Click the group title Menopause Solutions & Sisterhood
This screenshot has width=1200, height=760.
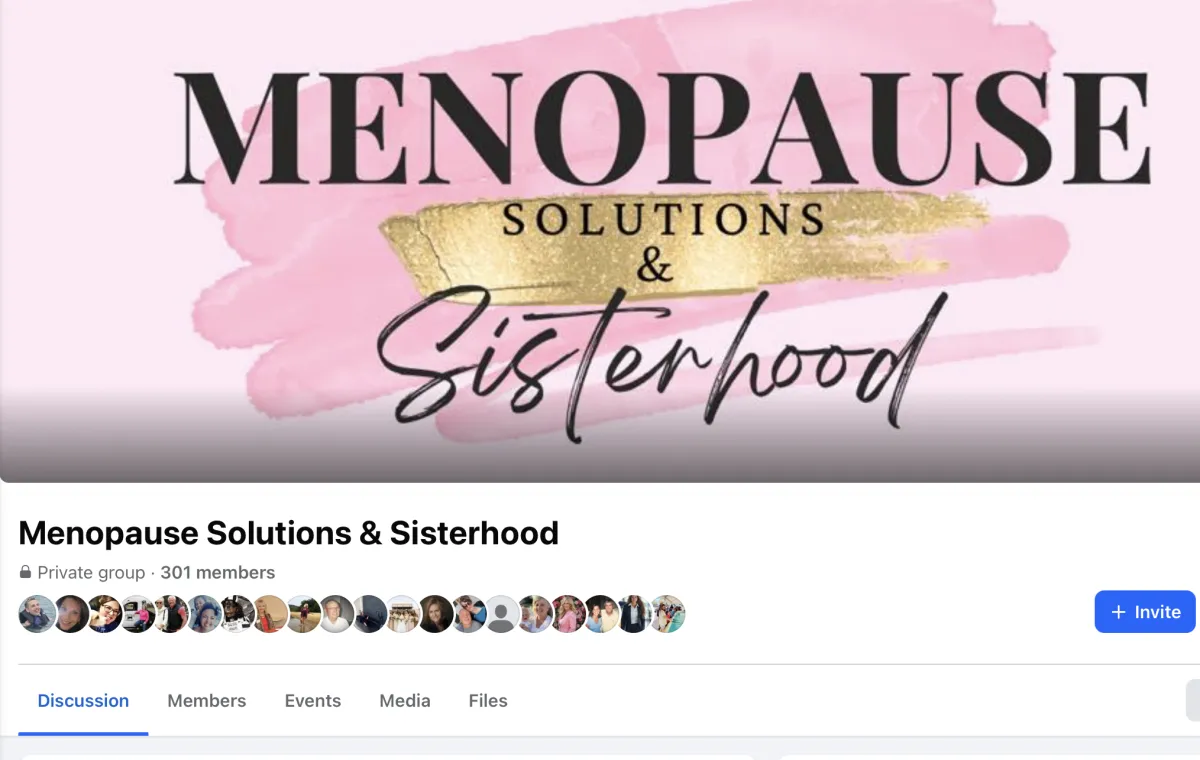(288, 533)
